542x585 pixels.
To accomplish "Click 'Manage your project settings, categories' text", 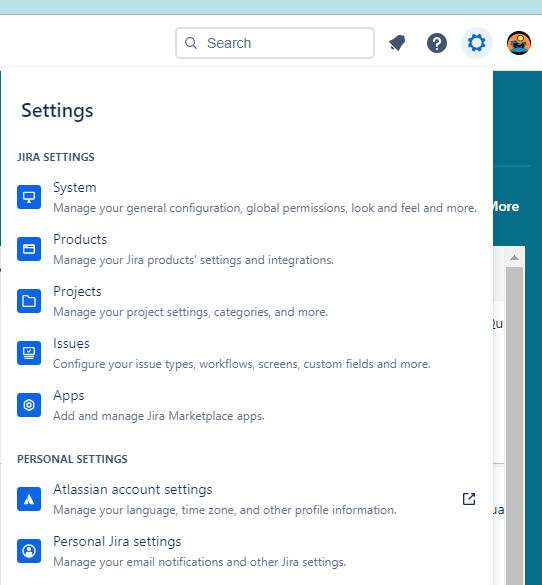I will [190, 312].
